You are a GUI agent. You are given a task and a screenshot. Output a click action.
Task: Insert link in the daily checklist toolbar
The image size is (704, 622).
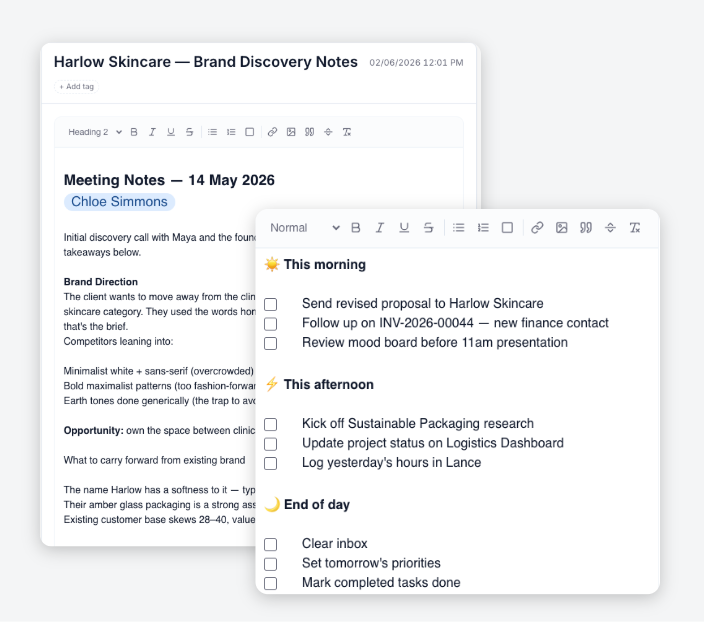[537, 228]
